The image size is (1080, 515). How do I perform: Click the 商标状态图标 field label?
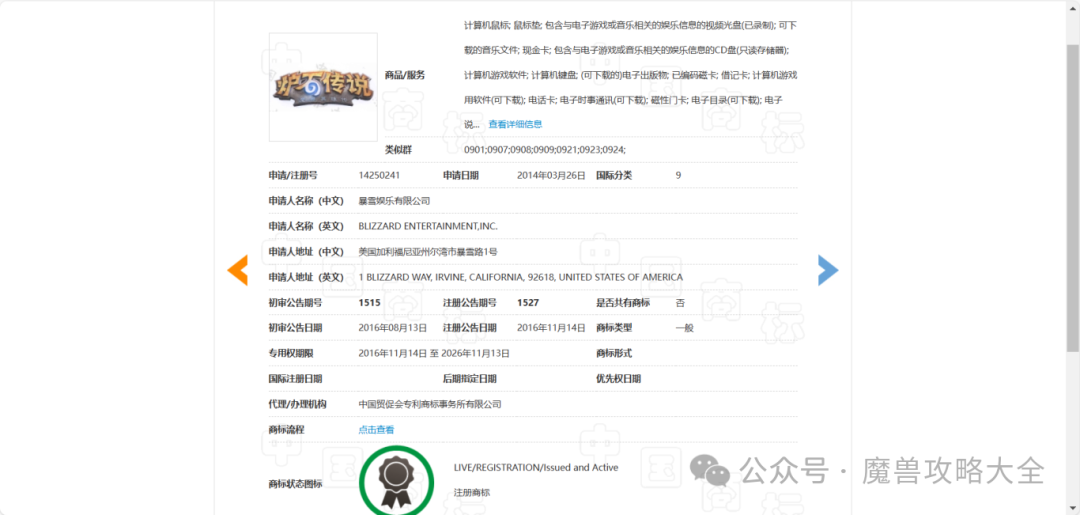point(295,483)
